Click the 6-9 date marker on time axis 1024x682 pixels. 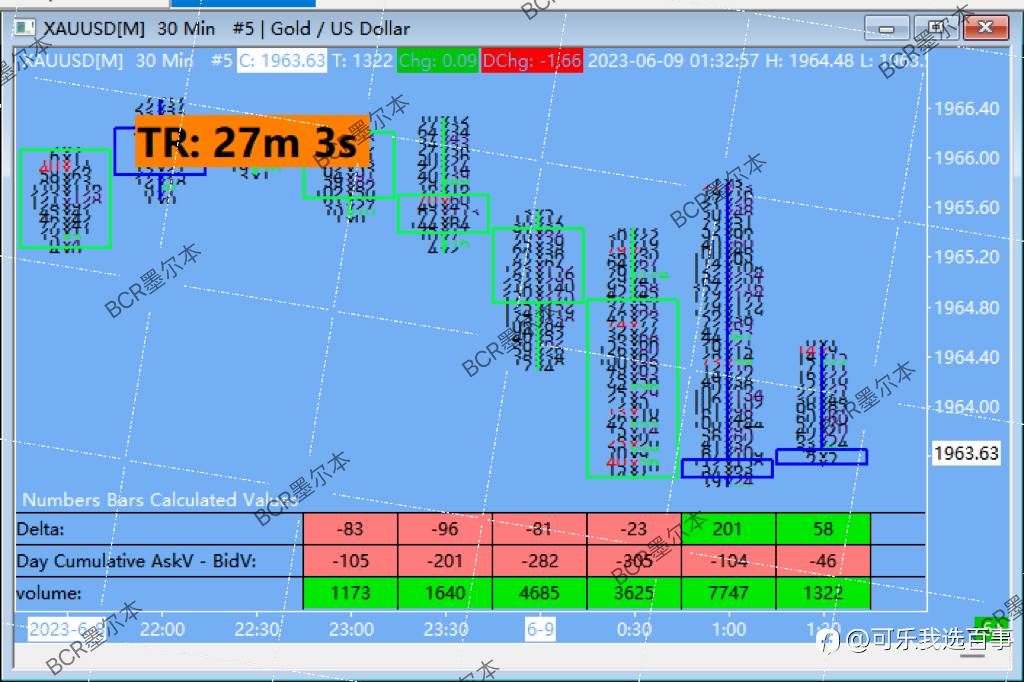[540, 629]
